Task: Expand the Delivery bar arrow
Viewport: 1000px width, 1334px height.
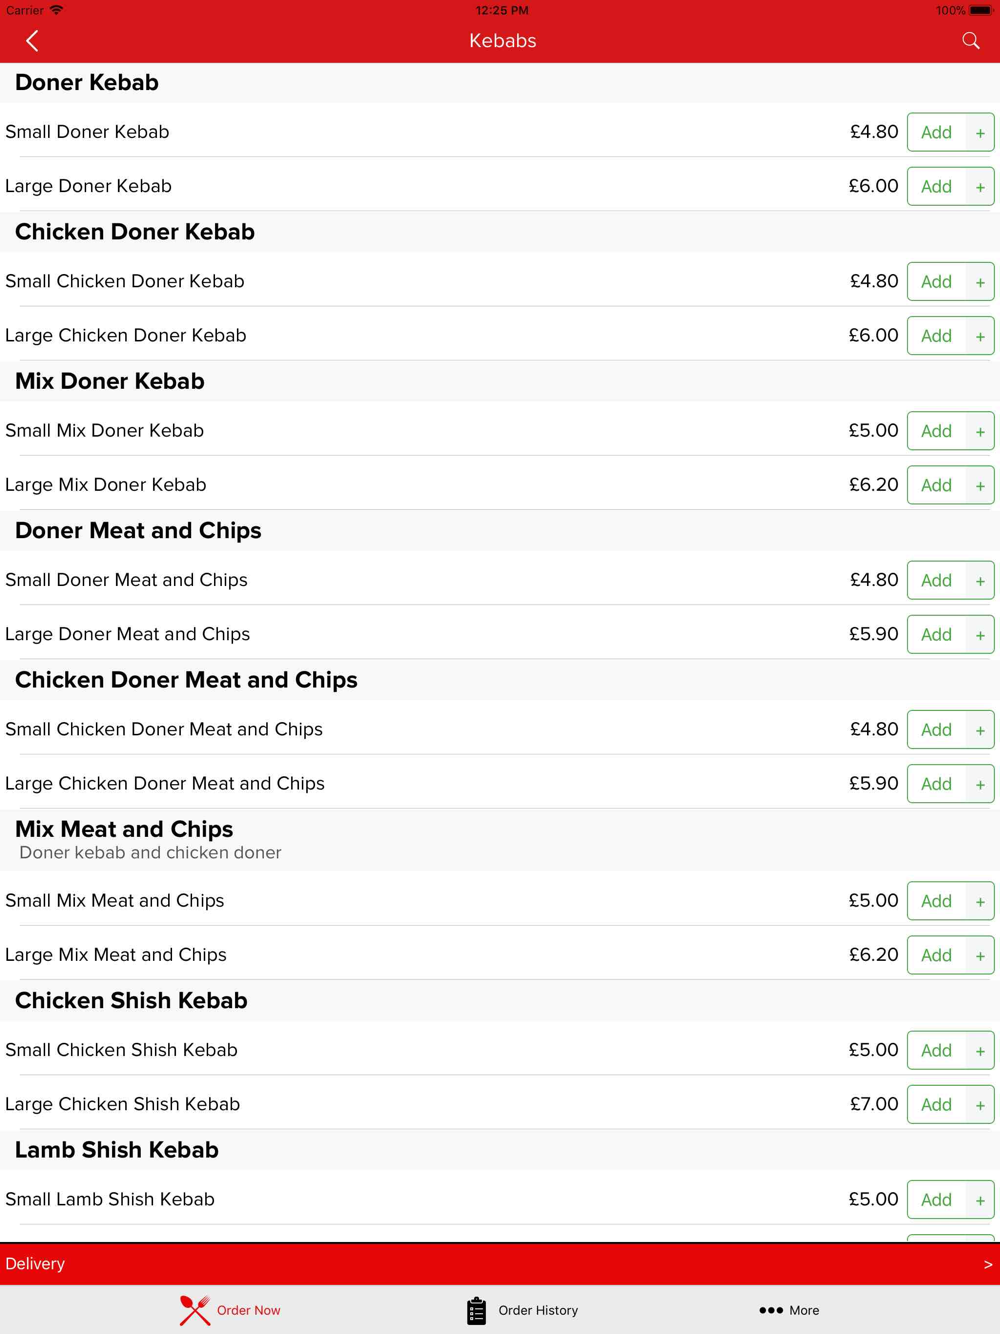Action: [988, 1264]
